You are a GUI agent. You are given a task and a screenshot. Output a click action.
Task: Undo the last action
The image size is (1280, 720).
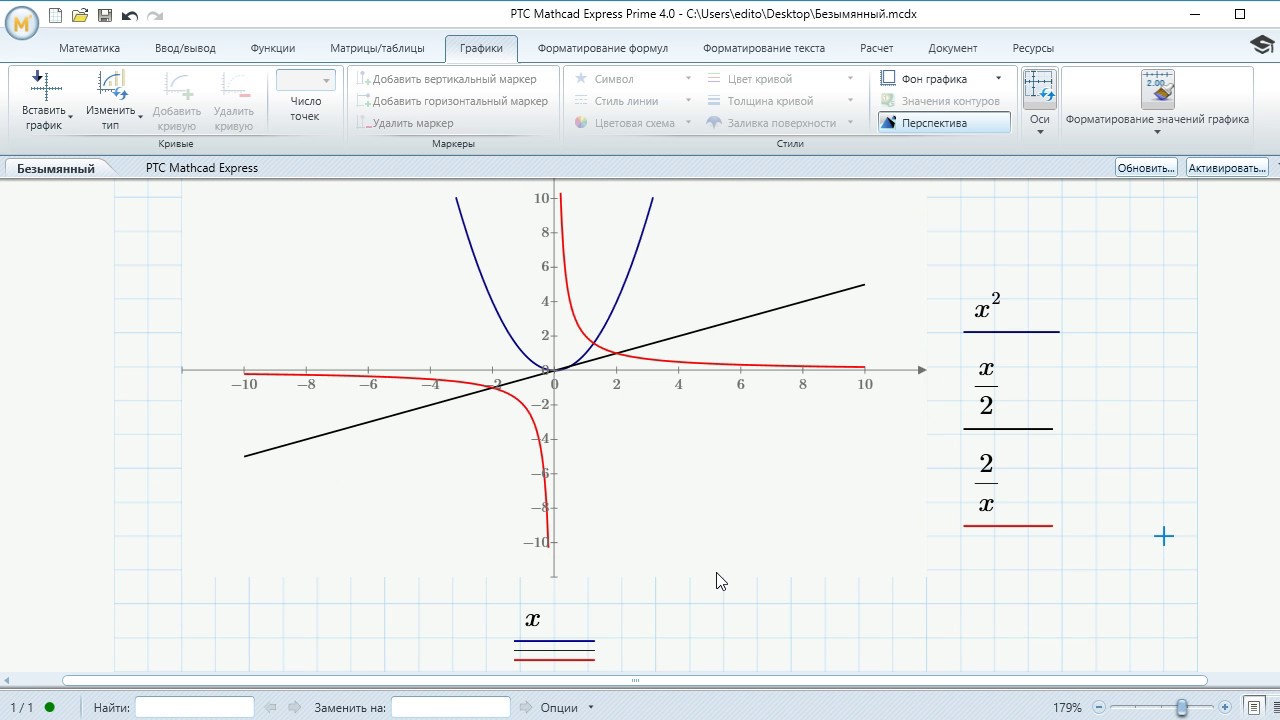tap(130, 15)
